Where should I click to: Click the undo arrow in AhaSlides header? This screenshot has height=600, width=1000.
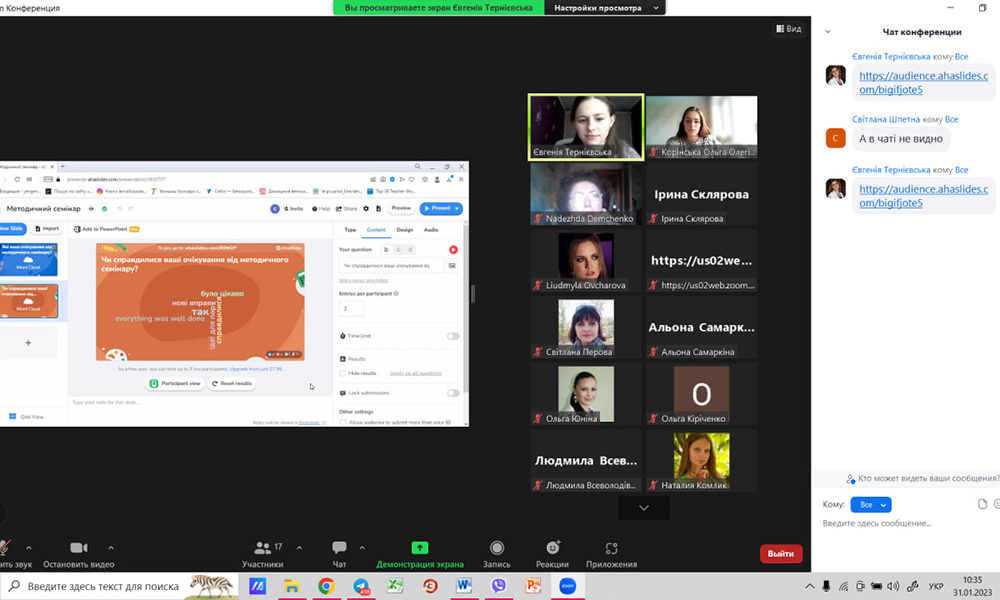click(120, 209)
